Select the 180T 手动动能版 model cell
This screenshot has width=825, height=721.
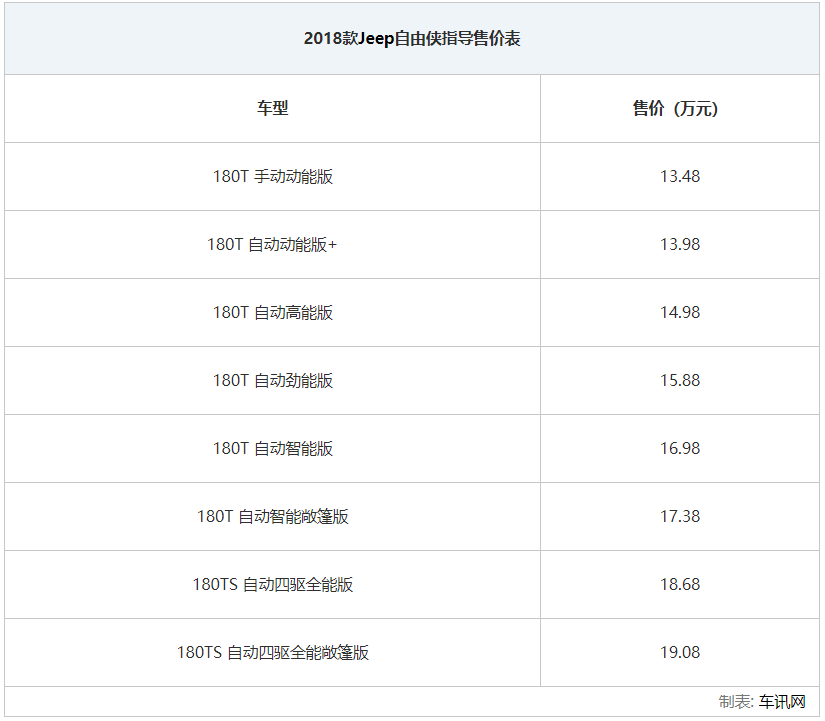tap(272, 176)
